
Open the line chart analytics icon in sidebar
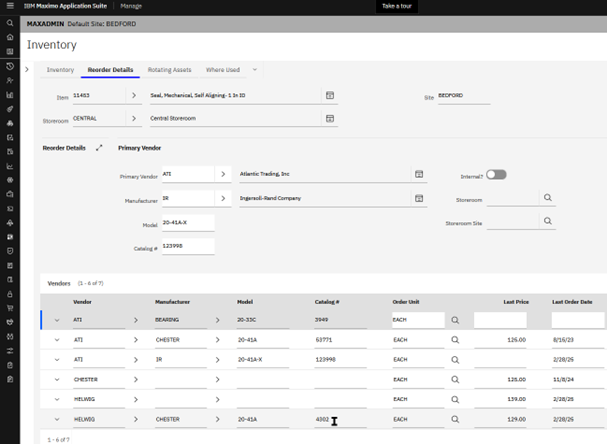coord(10,166)
